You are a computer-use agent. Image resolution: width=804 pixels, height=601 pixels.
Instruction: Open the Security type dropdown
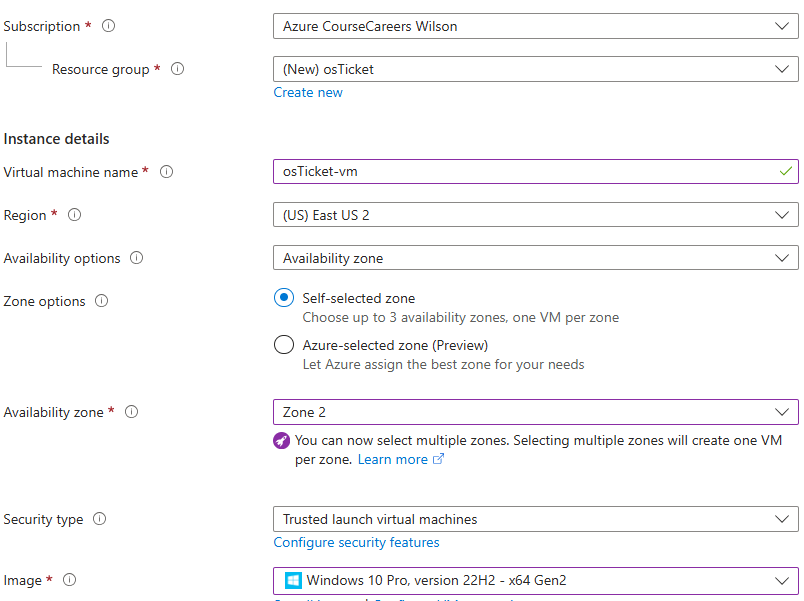(x=535, y=519)
